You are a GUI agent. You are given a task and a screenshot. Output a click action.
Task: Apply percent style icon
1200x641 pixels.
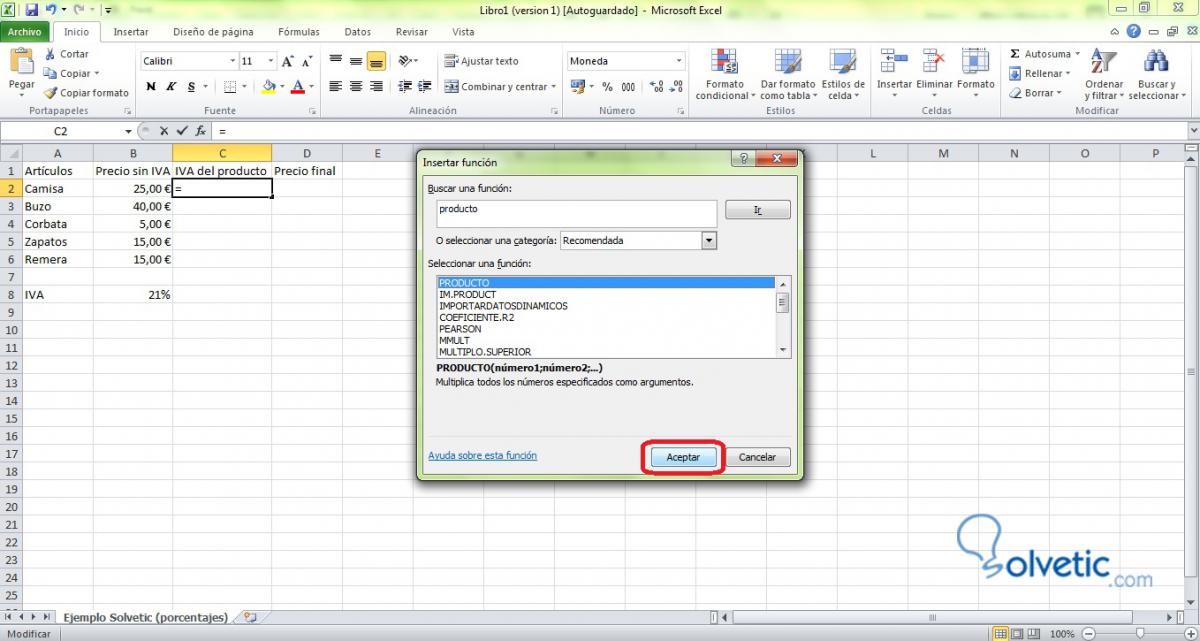(607, 87)
